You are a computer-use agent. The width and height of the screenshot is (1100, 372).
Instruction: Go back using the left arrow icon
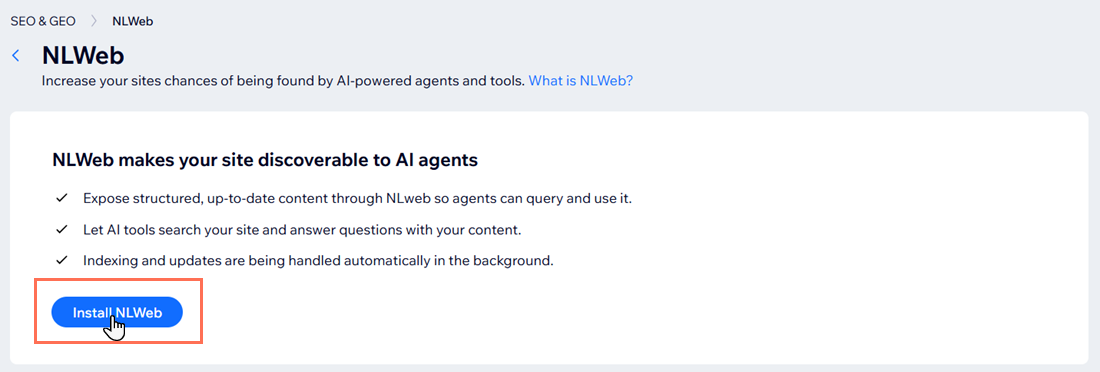click(x=16, y=56)
